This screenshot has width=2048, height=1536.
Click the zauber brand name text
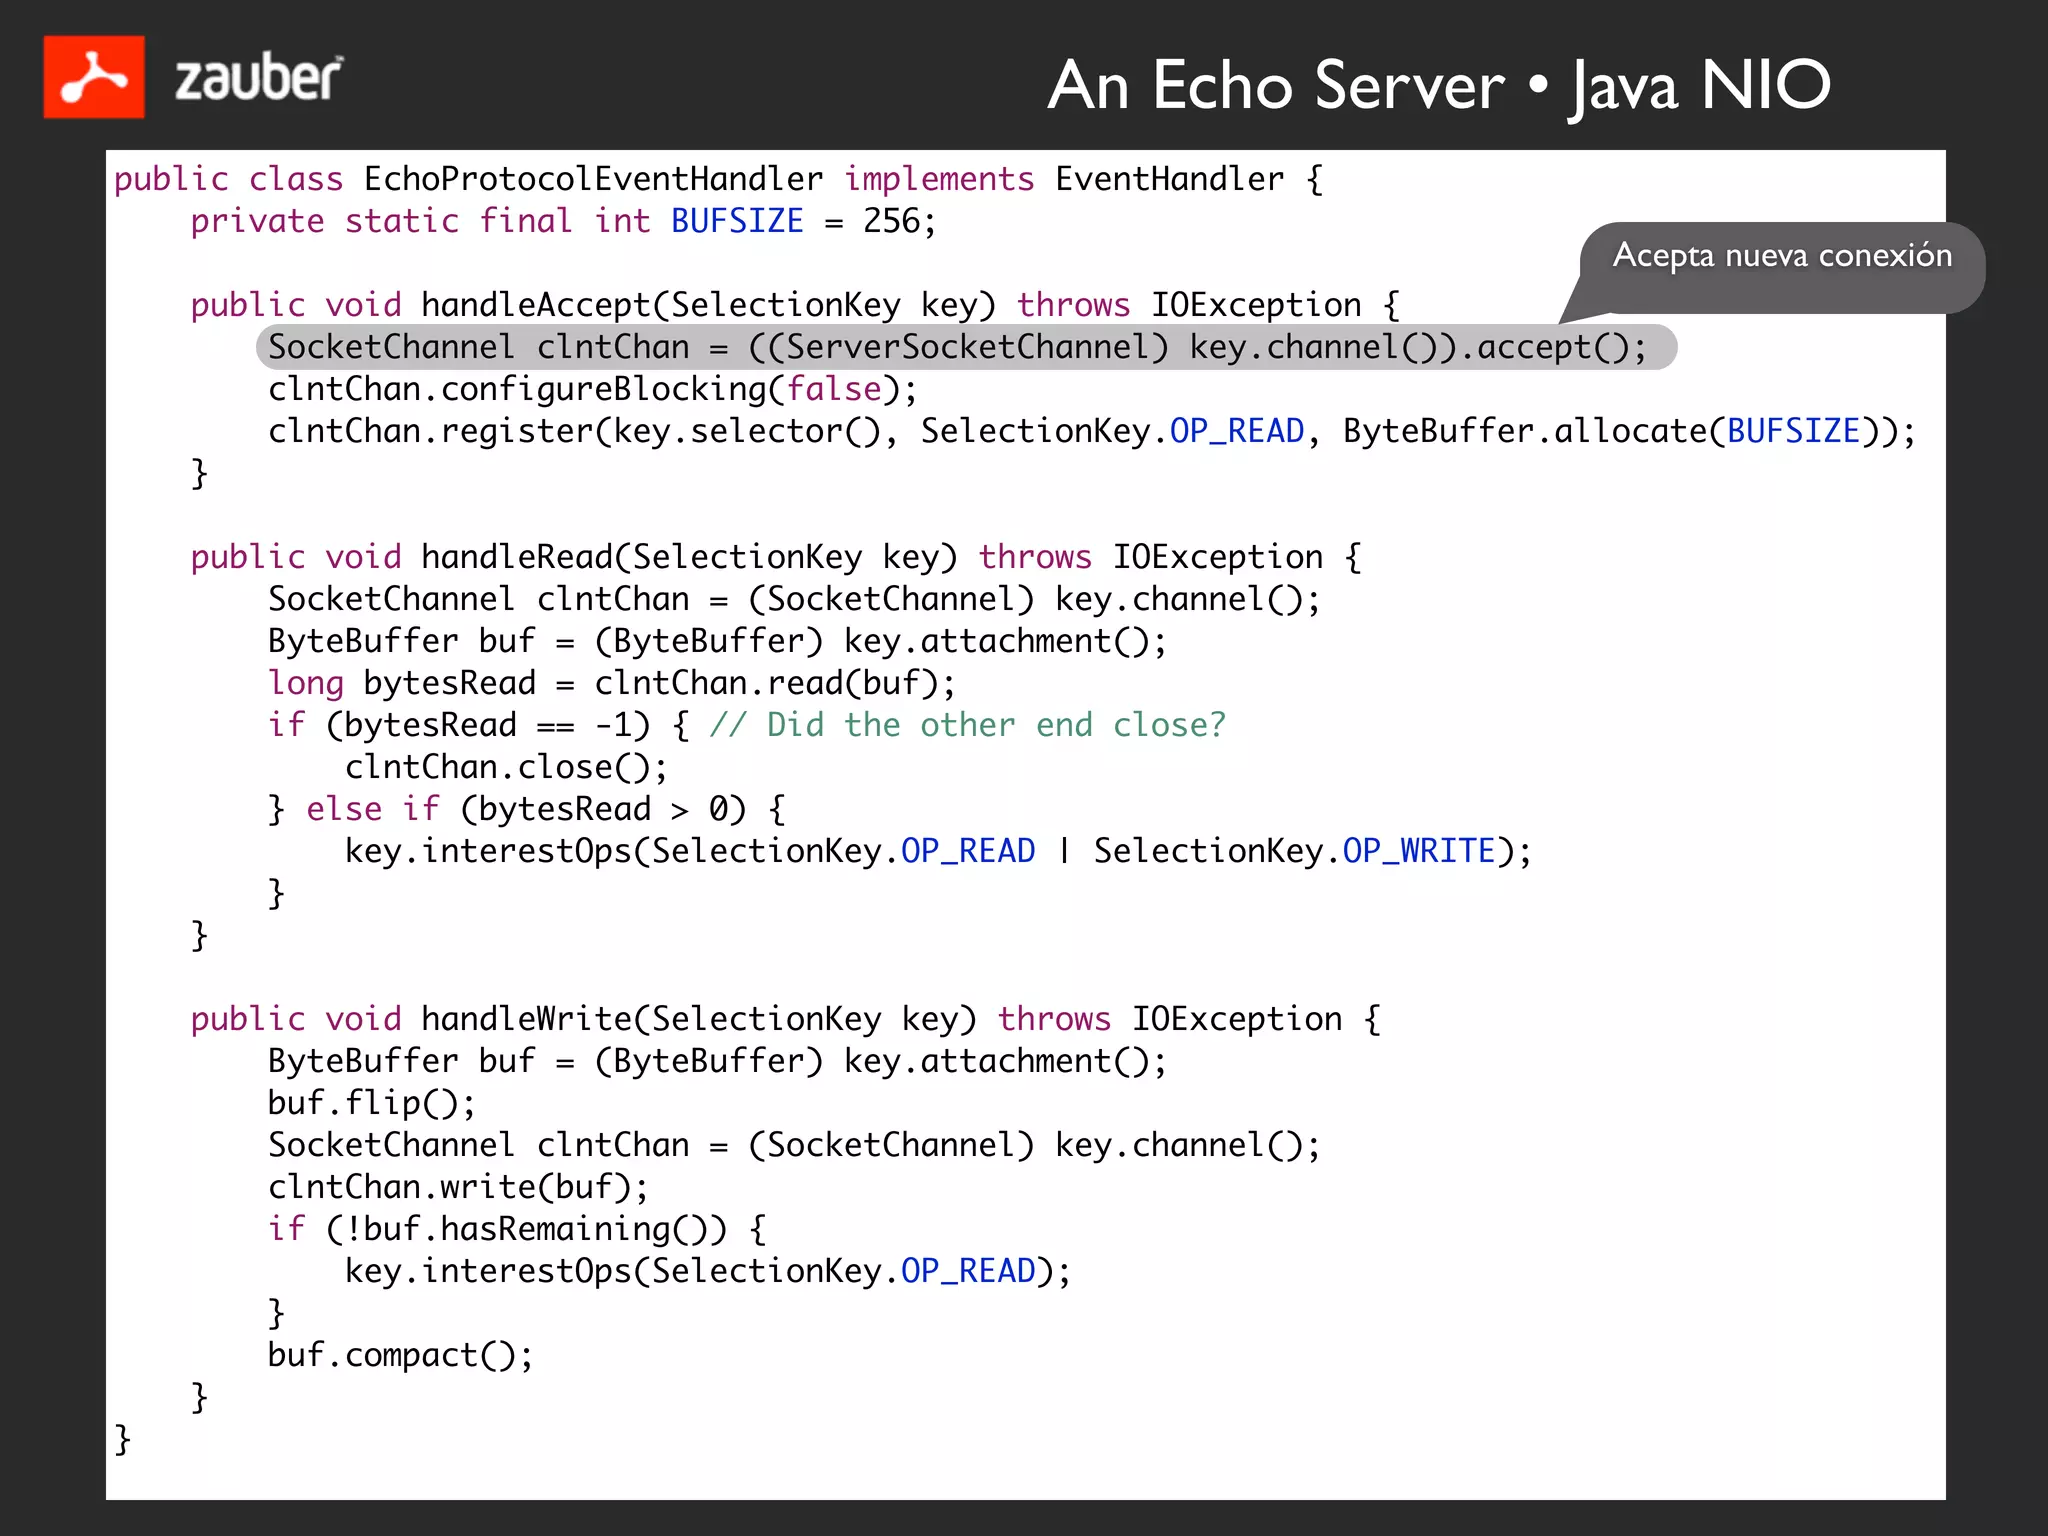coord(258,79)
